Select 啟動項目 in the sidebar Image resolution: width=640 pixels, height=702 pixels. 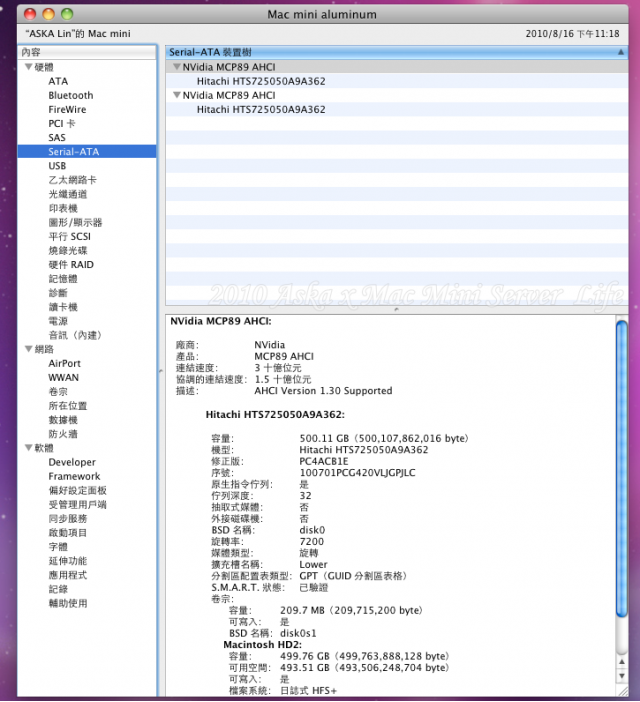tap(68, 533)
